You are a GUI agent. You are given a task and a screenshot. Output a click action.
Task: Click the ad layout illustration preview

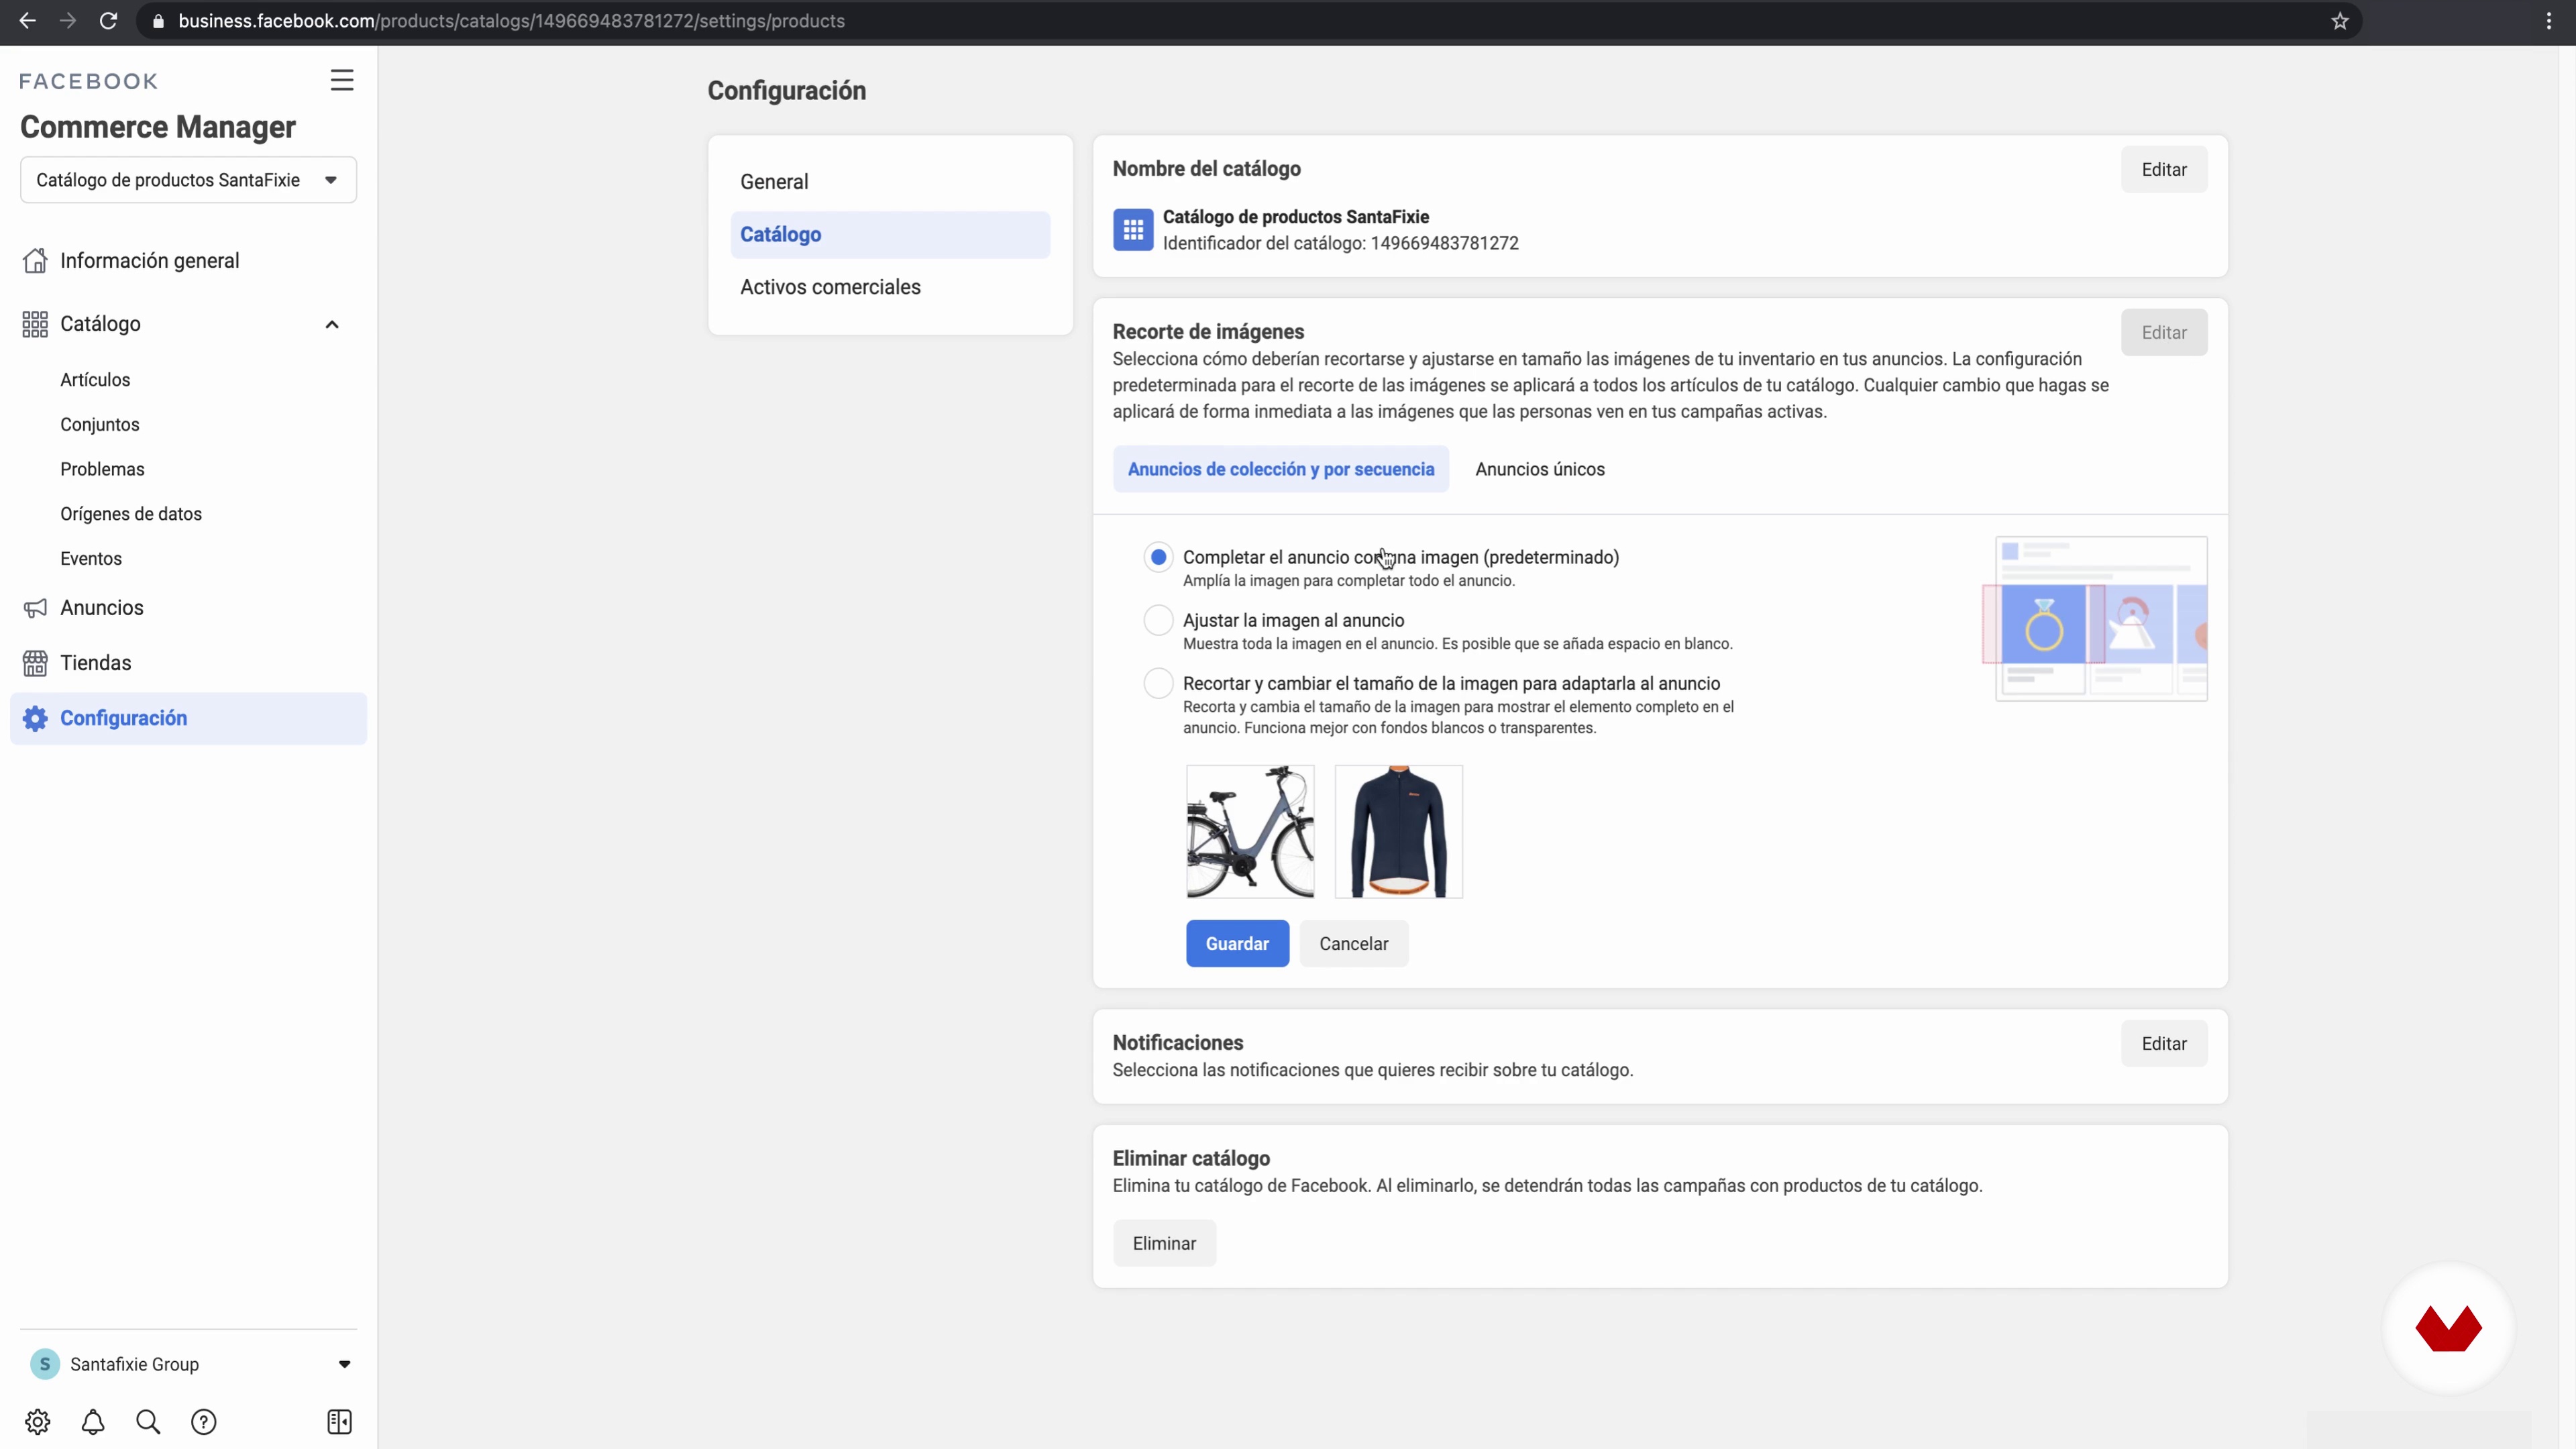(x=2096, y=618)
